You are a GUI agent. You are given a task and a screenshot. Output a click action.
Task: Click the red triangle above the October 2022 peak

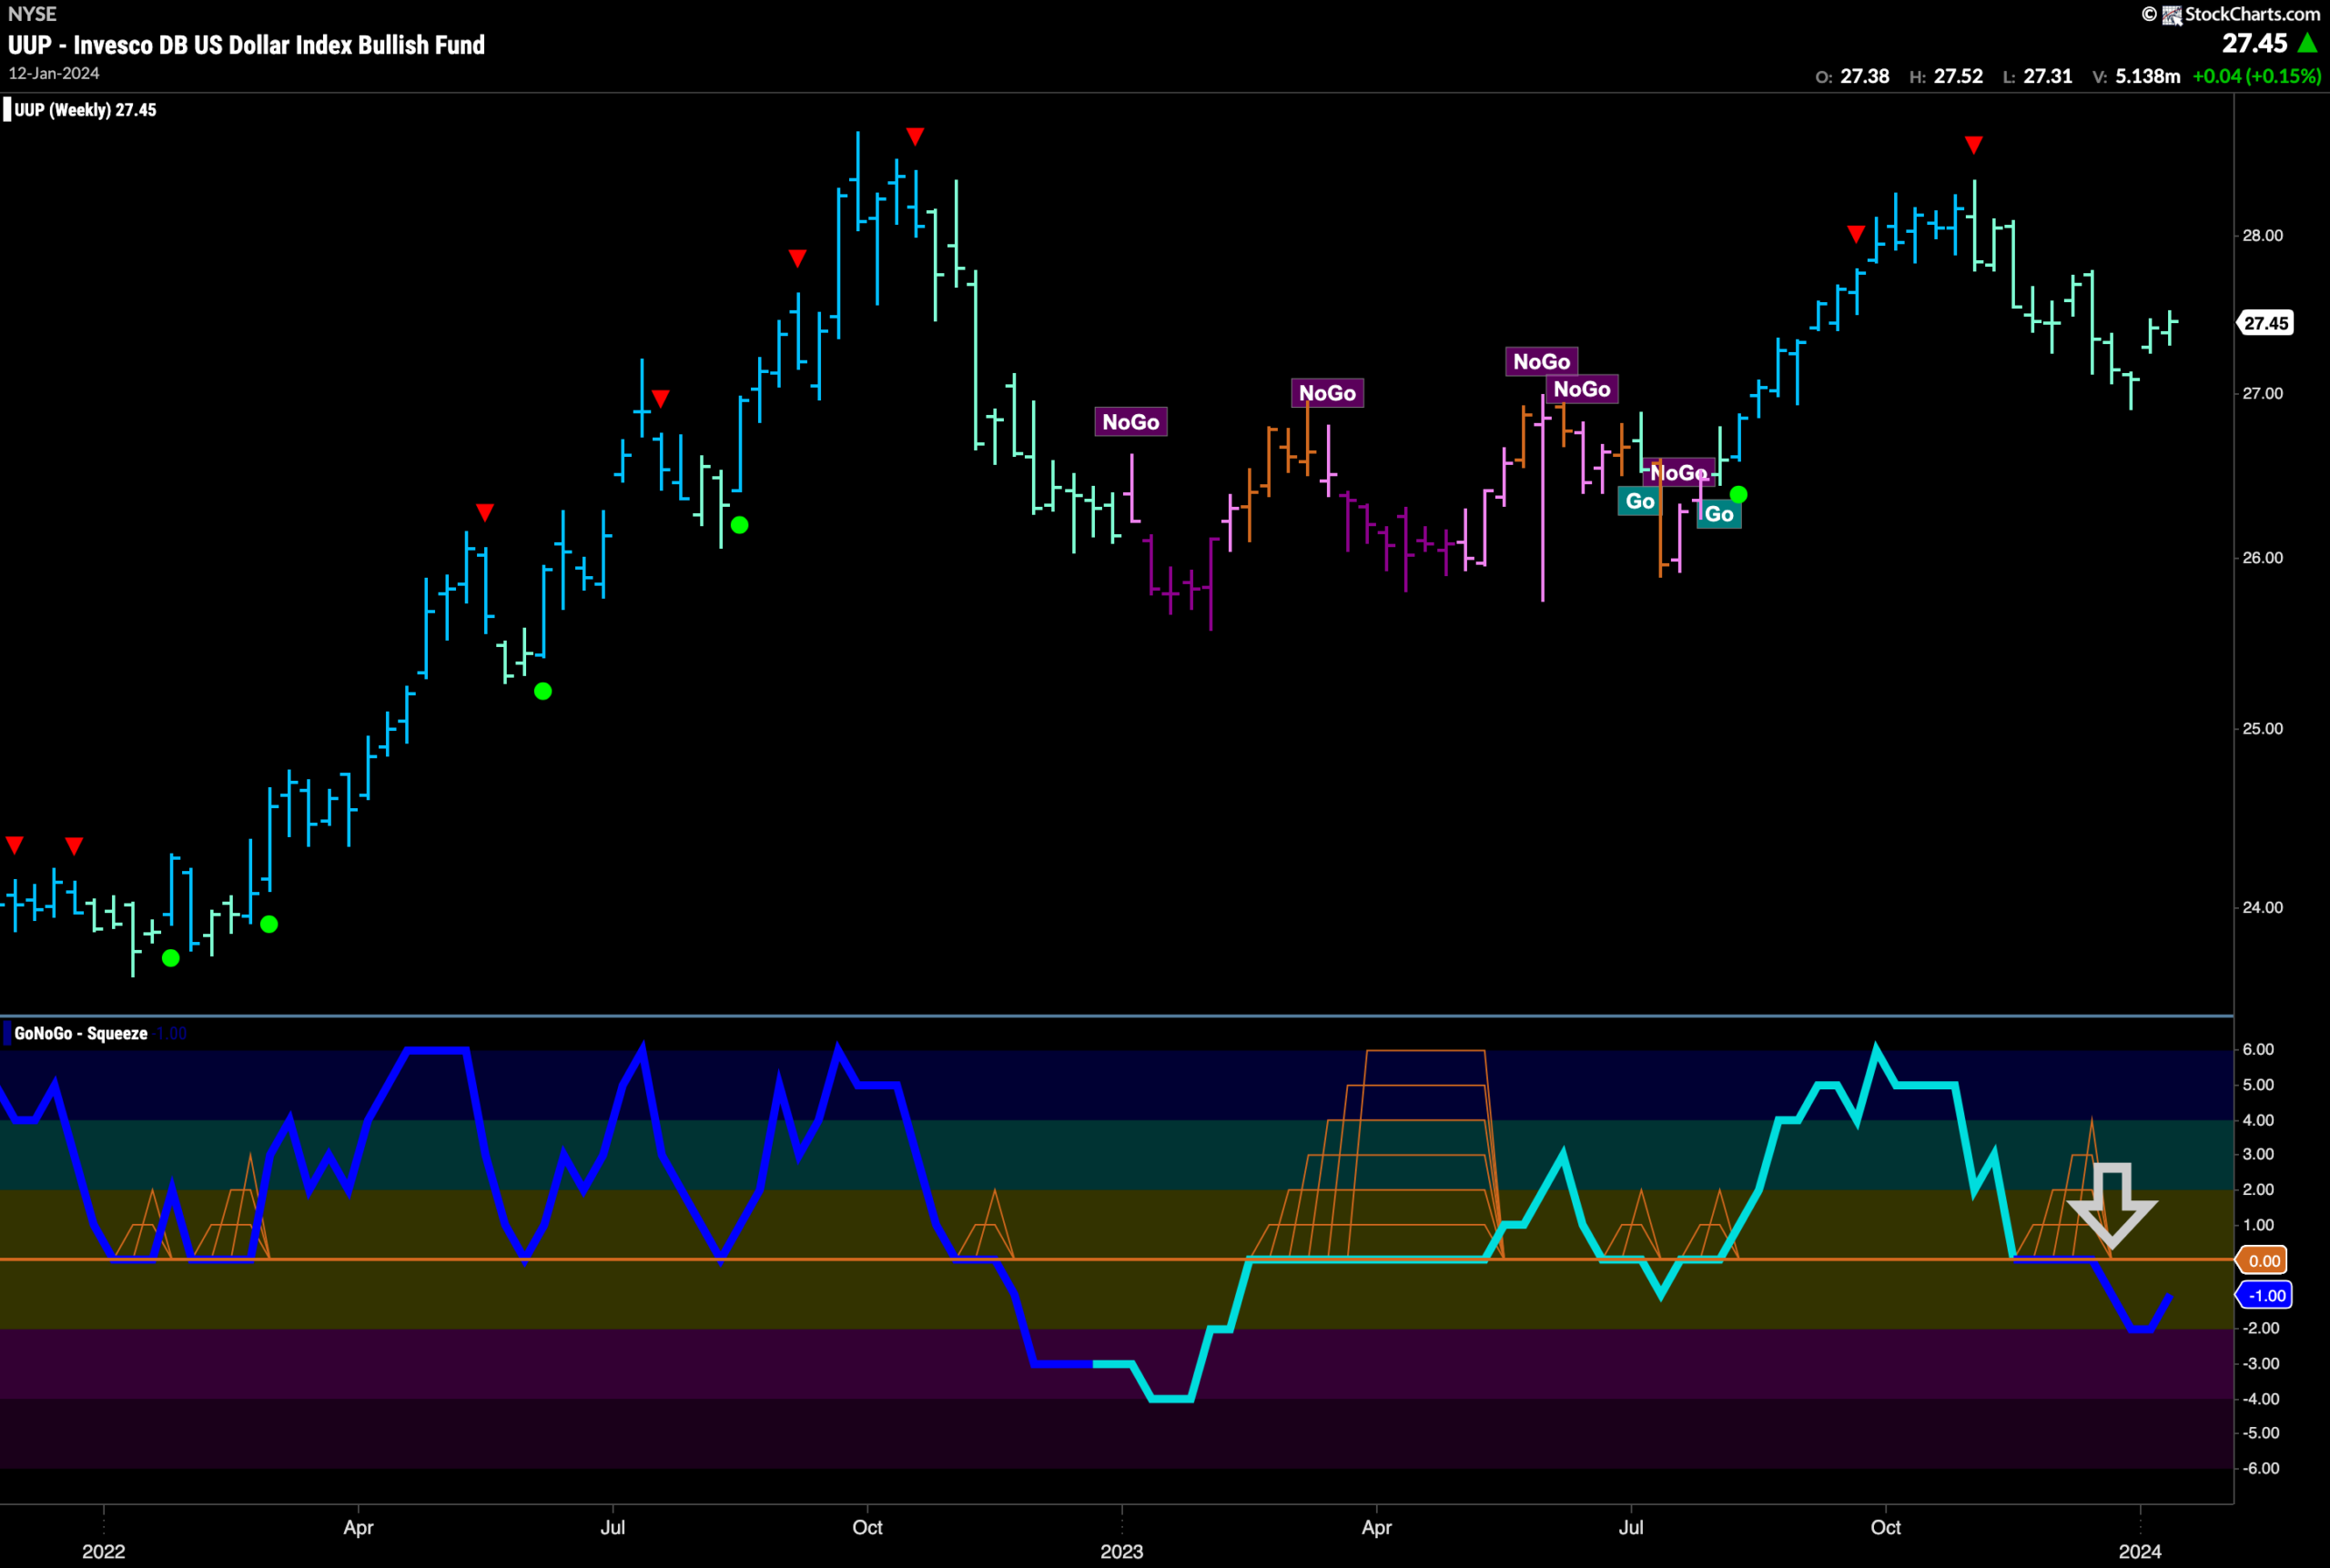[x=915, y=136]
